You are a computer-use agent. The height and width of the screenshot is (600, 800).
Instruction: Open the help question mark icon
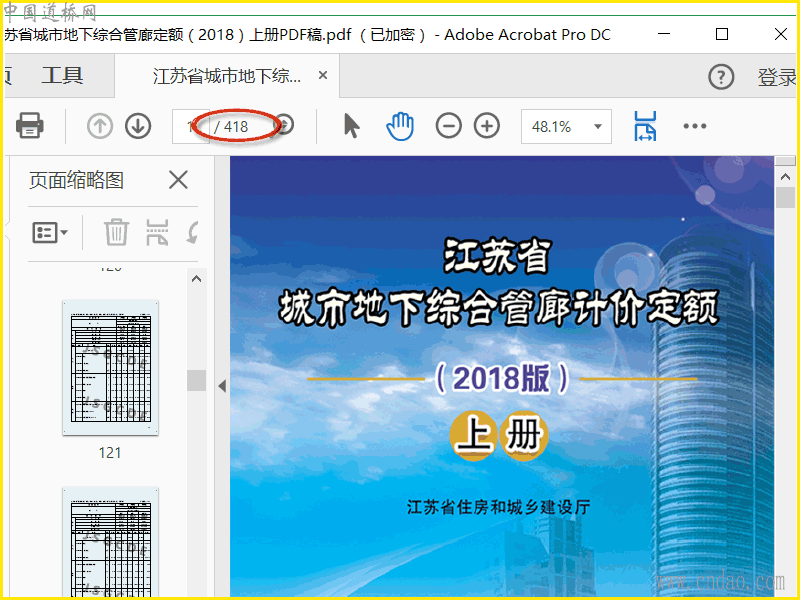(721, 77)
